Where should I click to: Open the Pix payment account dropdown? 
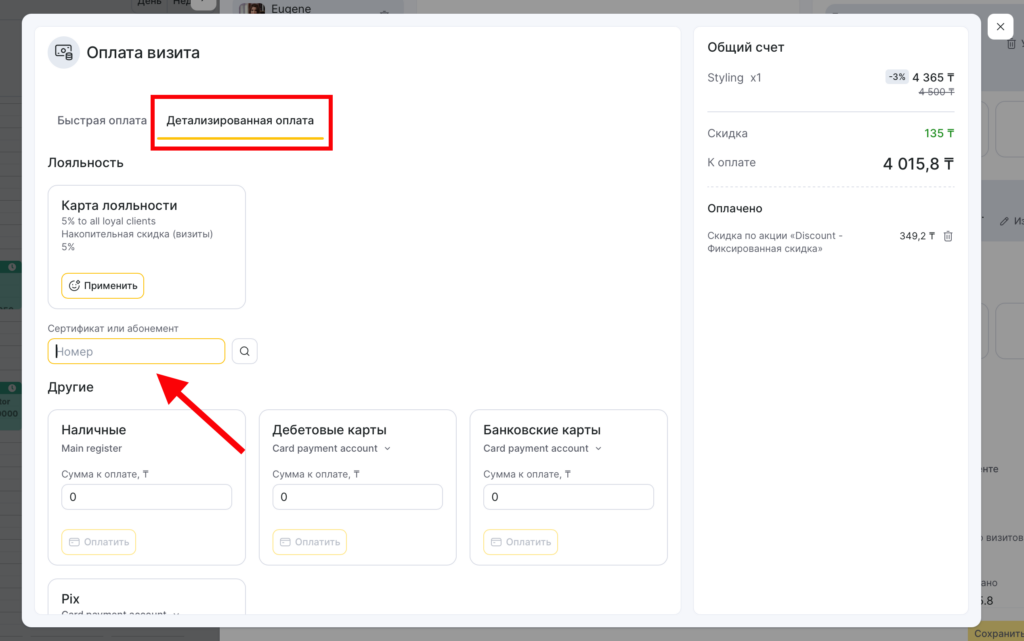click(x=120, y=613)
